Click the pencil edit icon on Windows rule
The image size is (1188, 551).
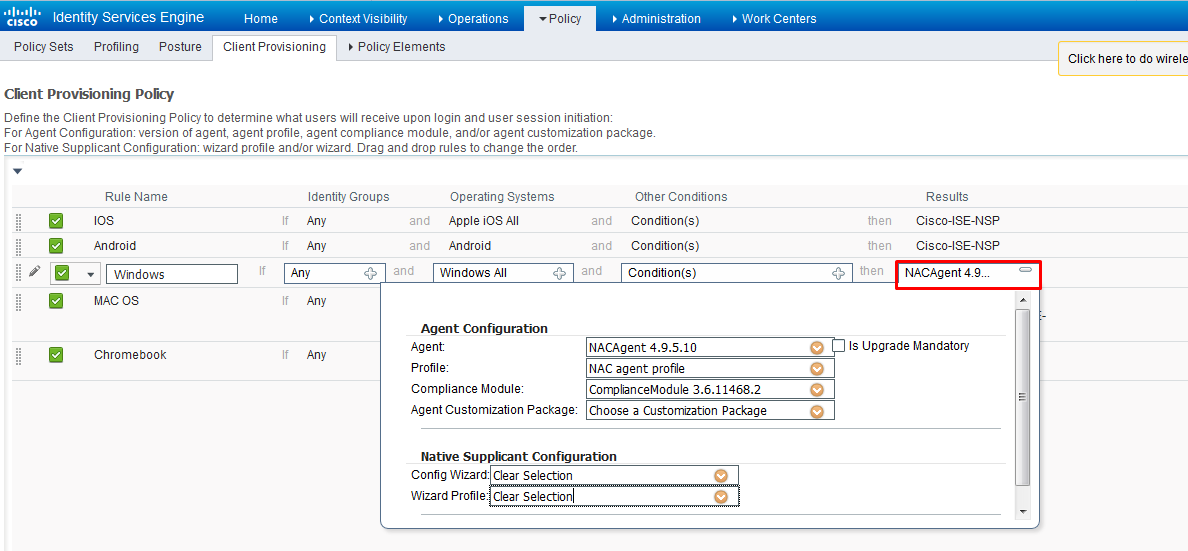[x=34, y=271]
